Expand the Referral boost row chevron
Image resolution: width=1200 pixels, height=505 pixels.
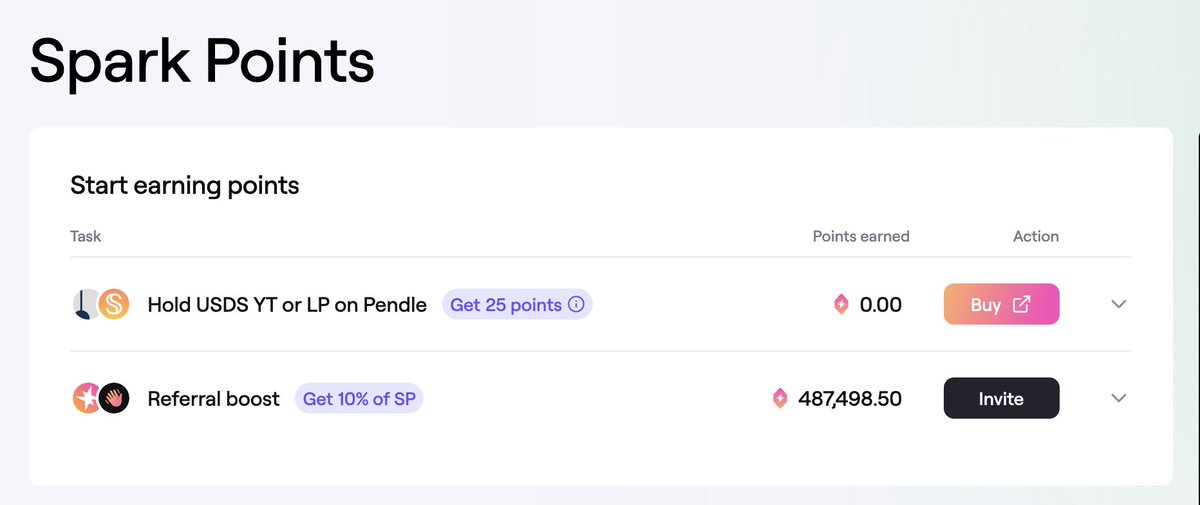[x=1119, y=398]
